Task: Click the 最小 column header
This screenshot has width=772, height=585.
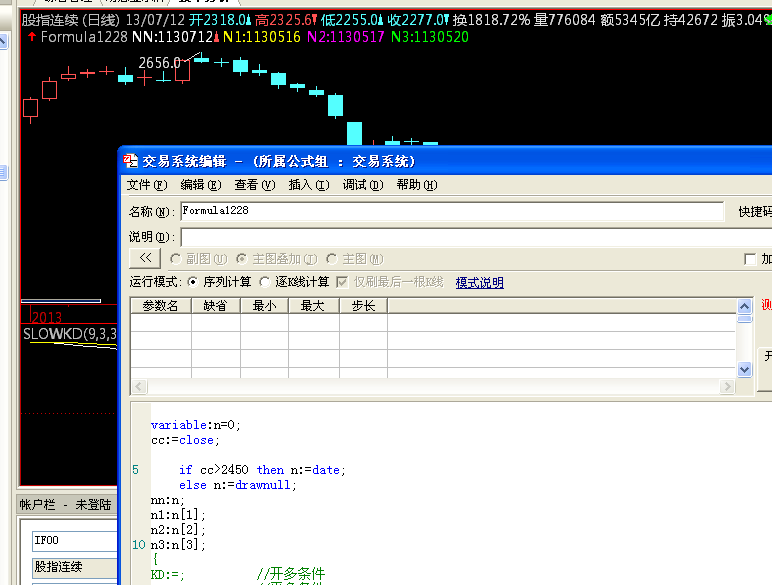Action: (264, 306)
